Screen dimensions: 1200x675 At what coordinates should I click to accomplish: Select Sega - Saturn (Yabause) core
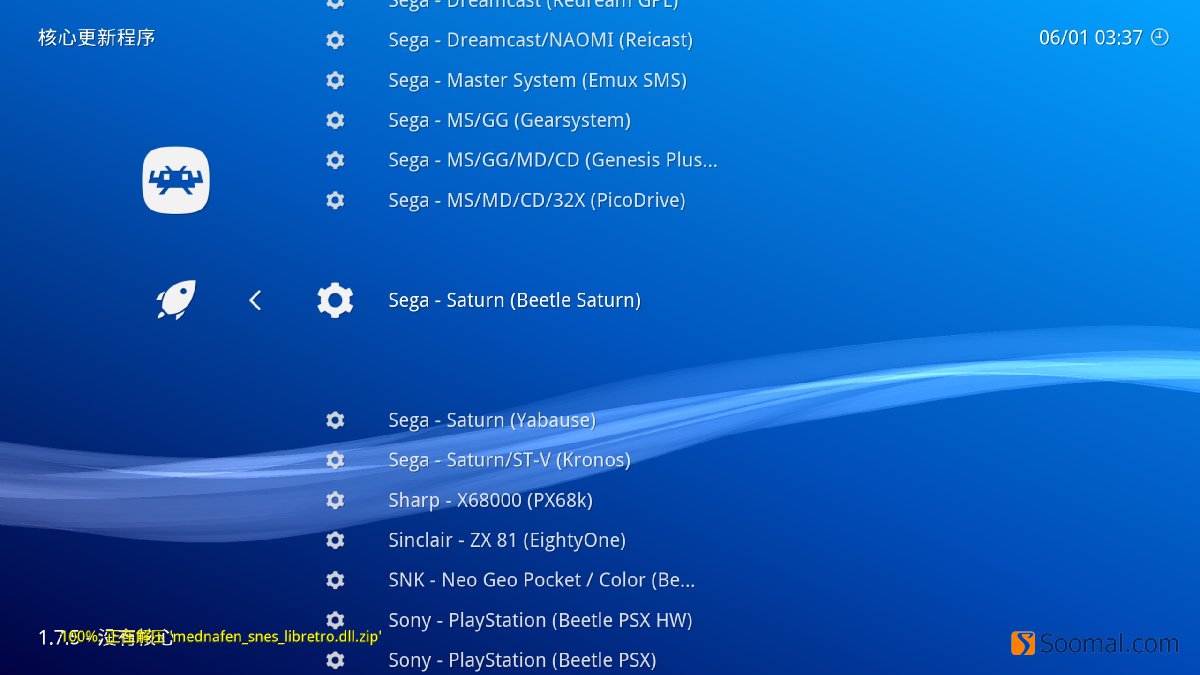coord(492,420)
